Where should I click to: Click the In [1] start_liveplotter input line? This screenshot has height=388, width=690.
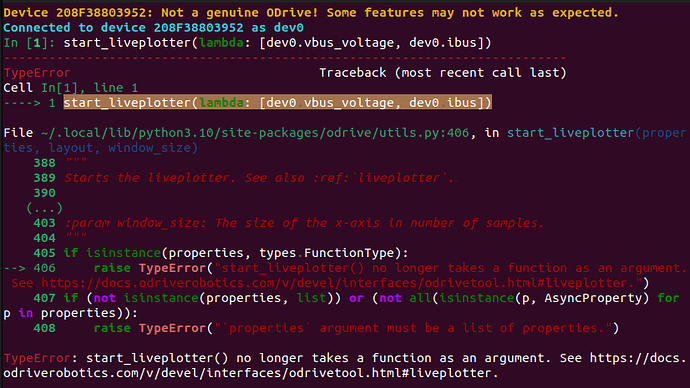tap(247, 43)
